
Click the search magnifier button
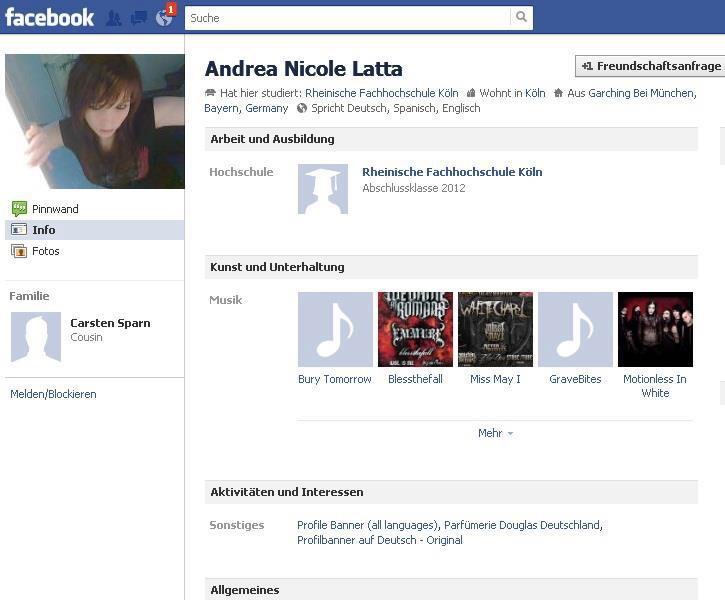tap(521, 17)
